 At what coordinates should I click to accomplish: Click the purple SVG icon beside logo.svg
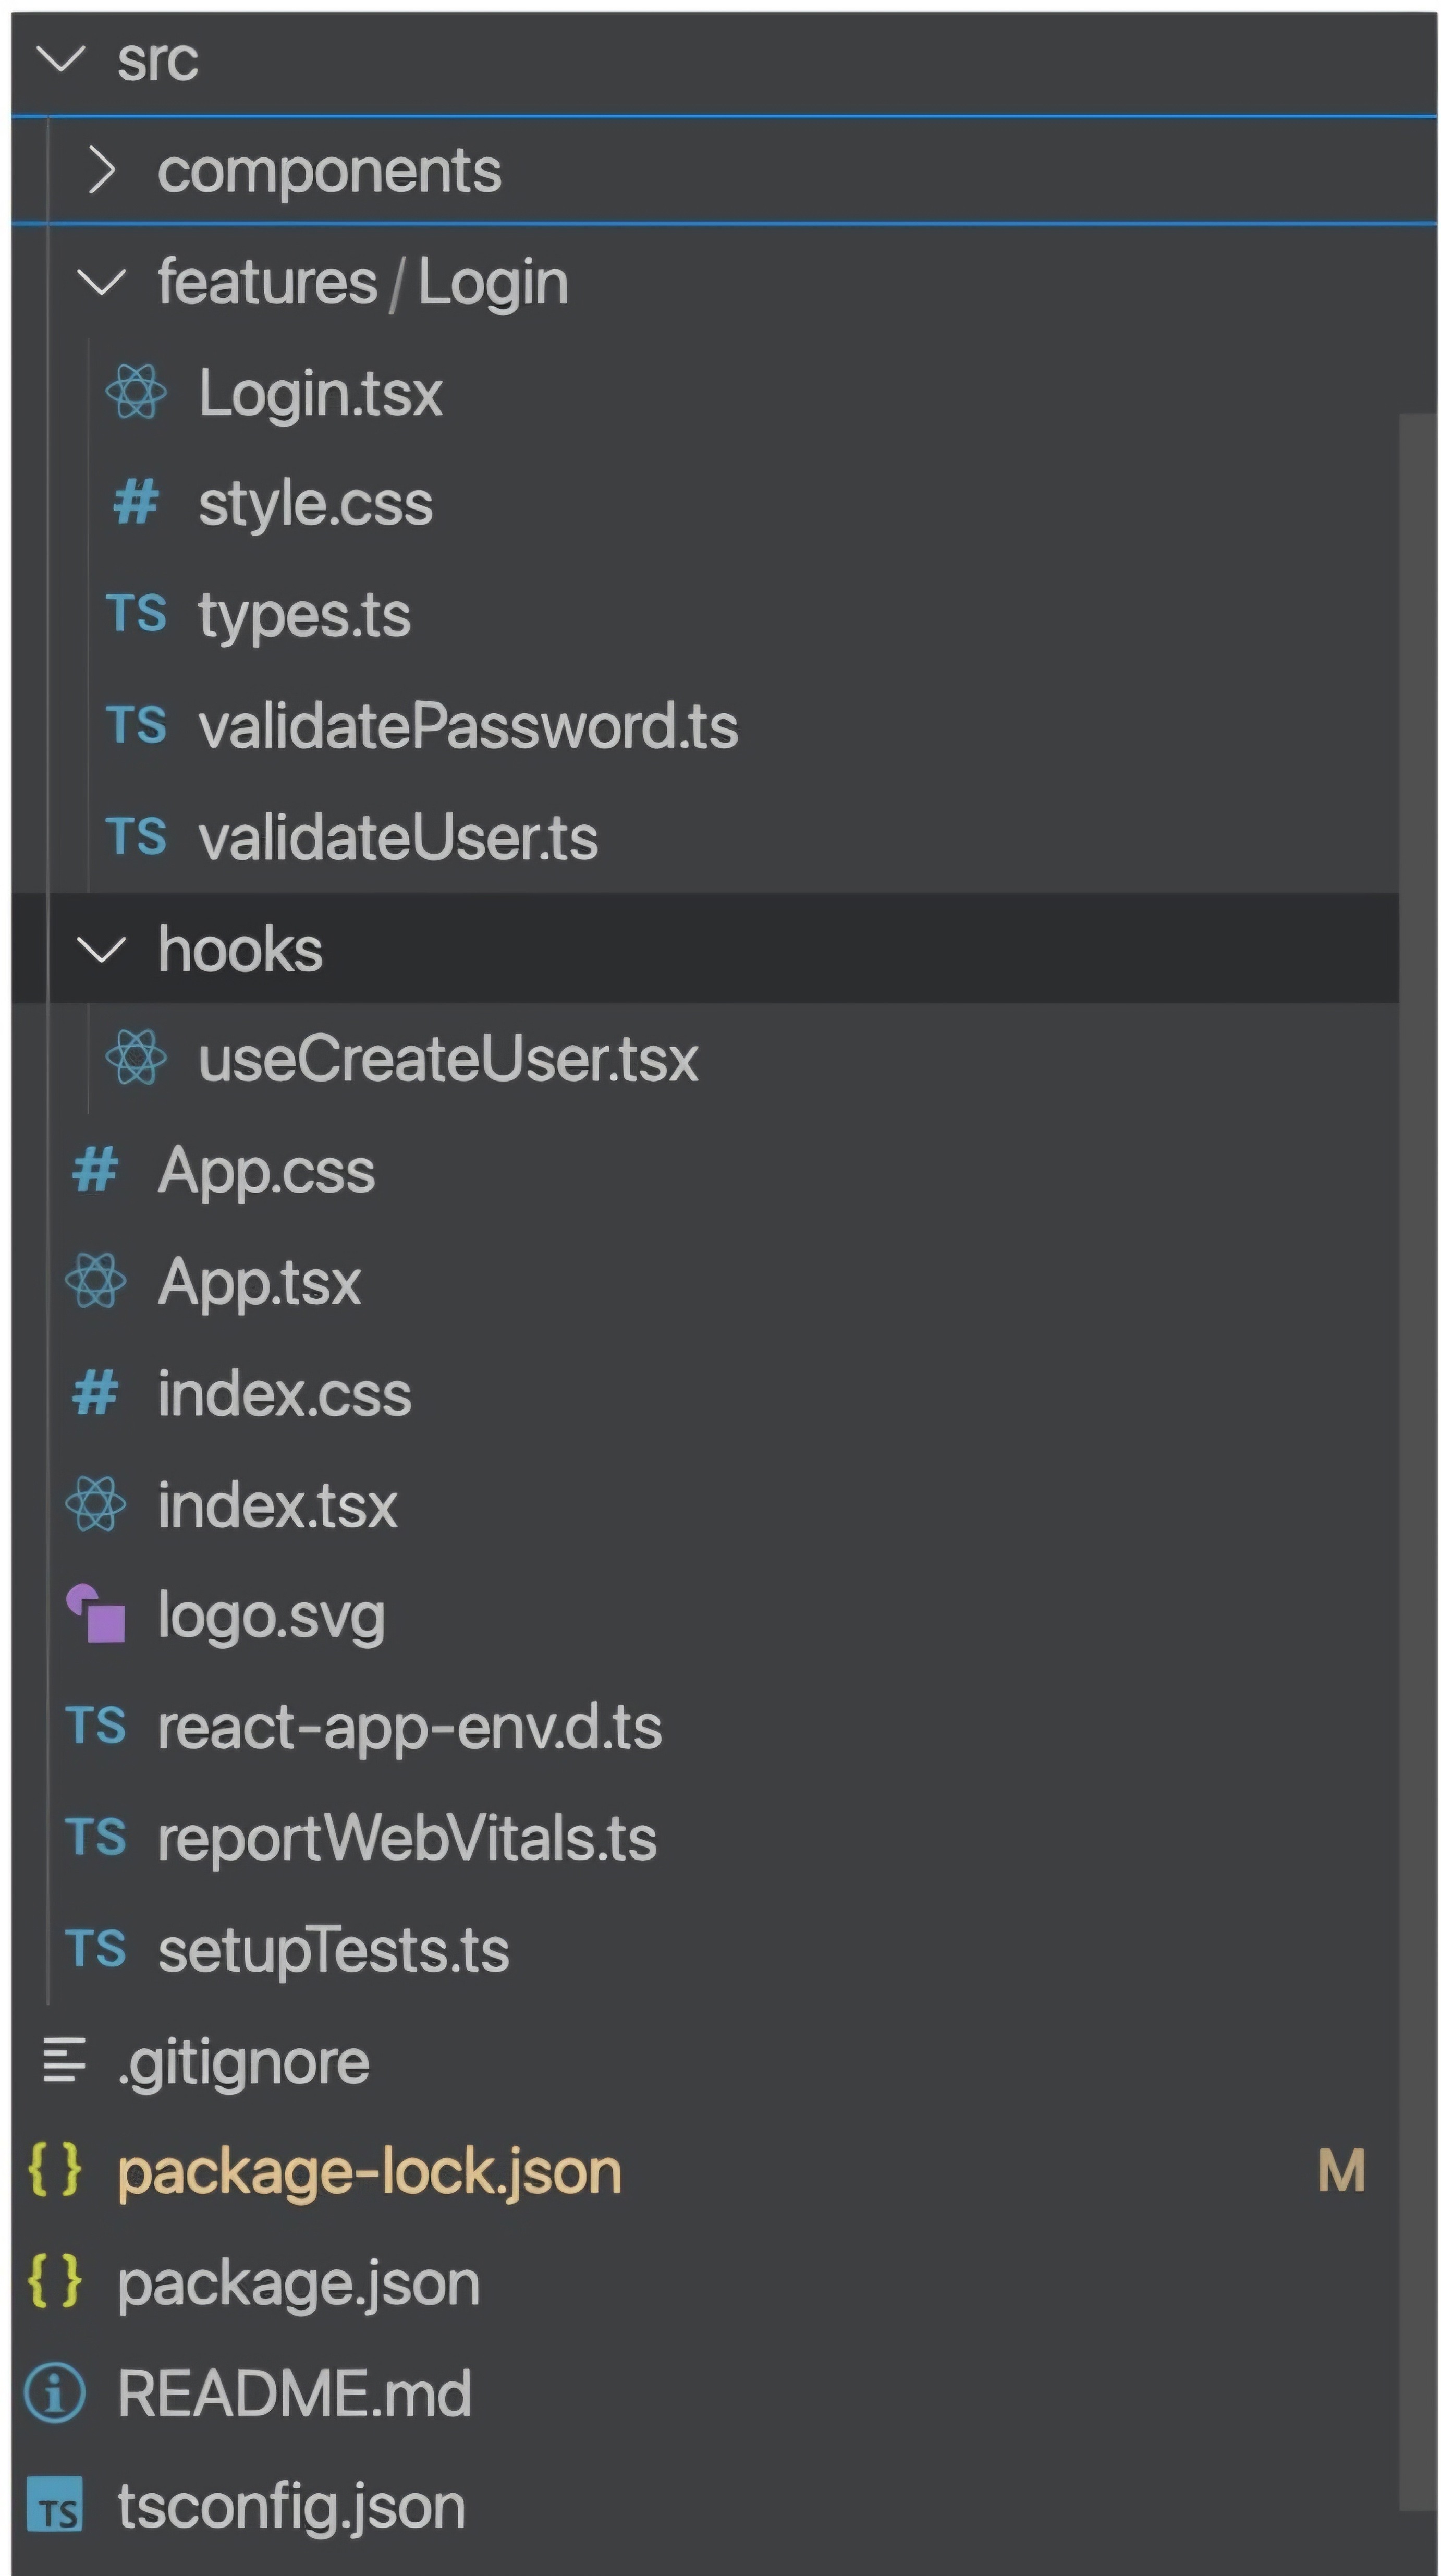pos(96,1614)
